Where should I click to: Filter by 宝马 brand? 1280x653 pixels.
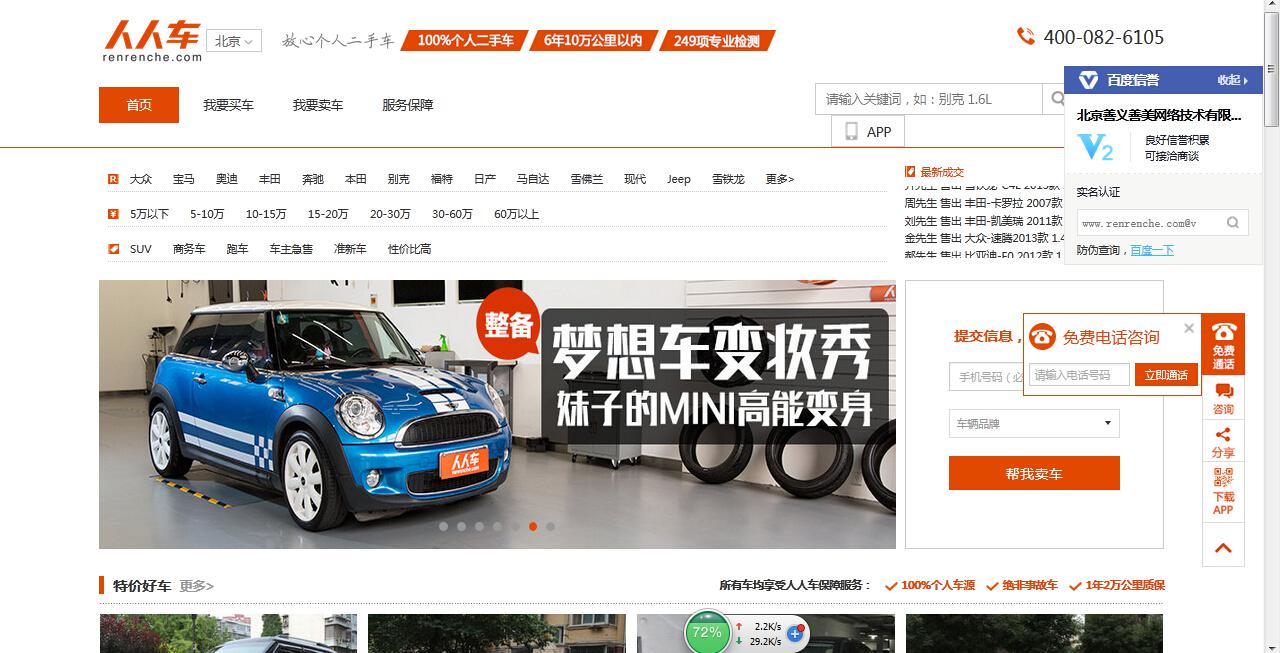pos(184,179)
